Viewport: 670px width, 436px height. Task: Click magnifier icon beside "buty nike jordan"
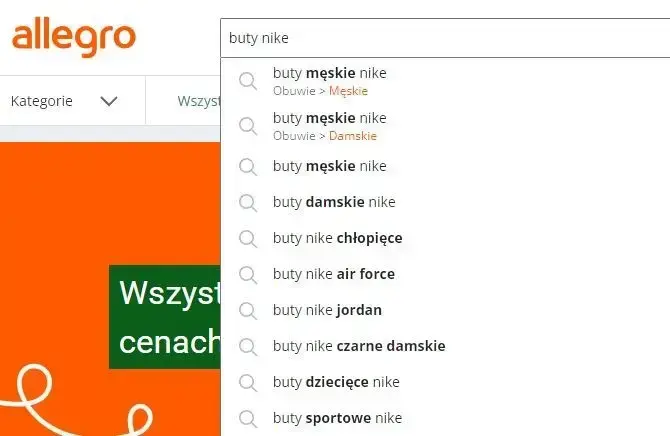[247, 310]
